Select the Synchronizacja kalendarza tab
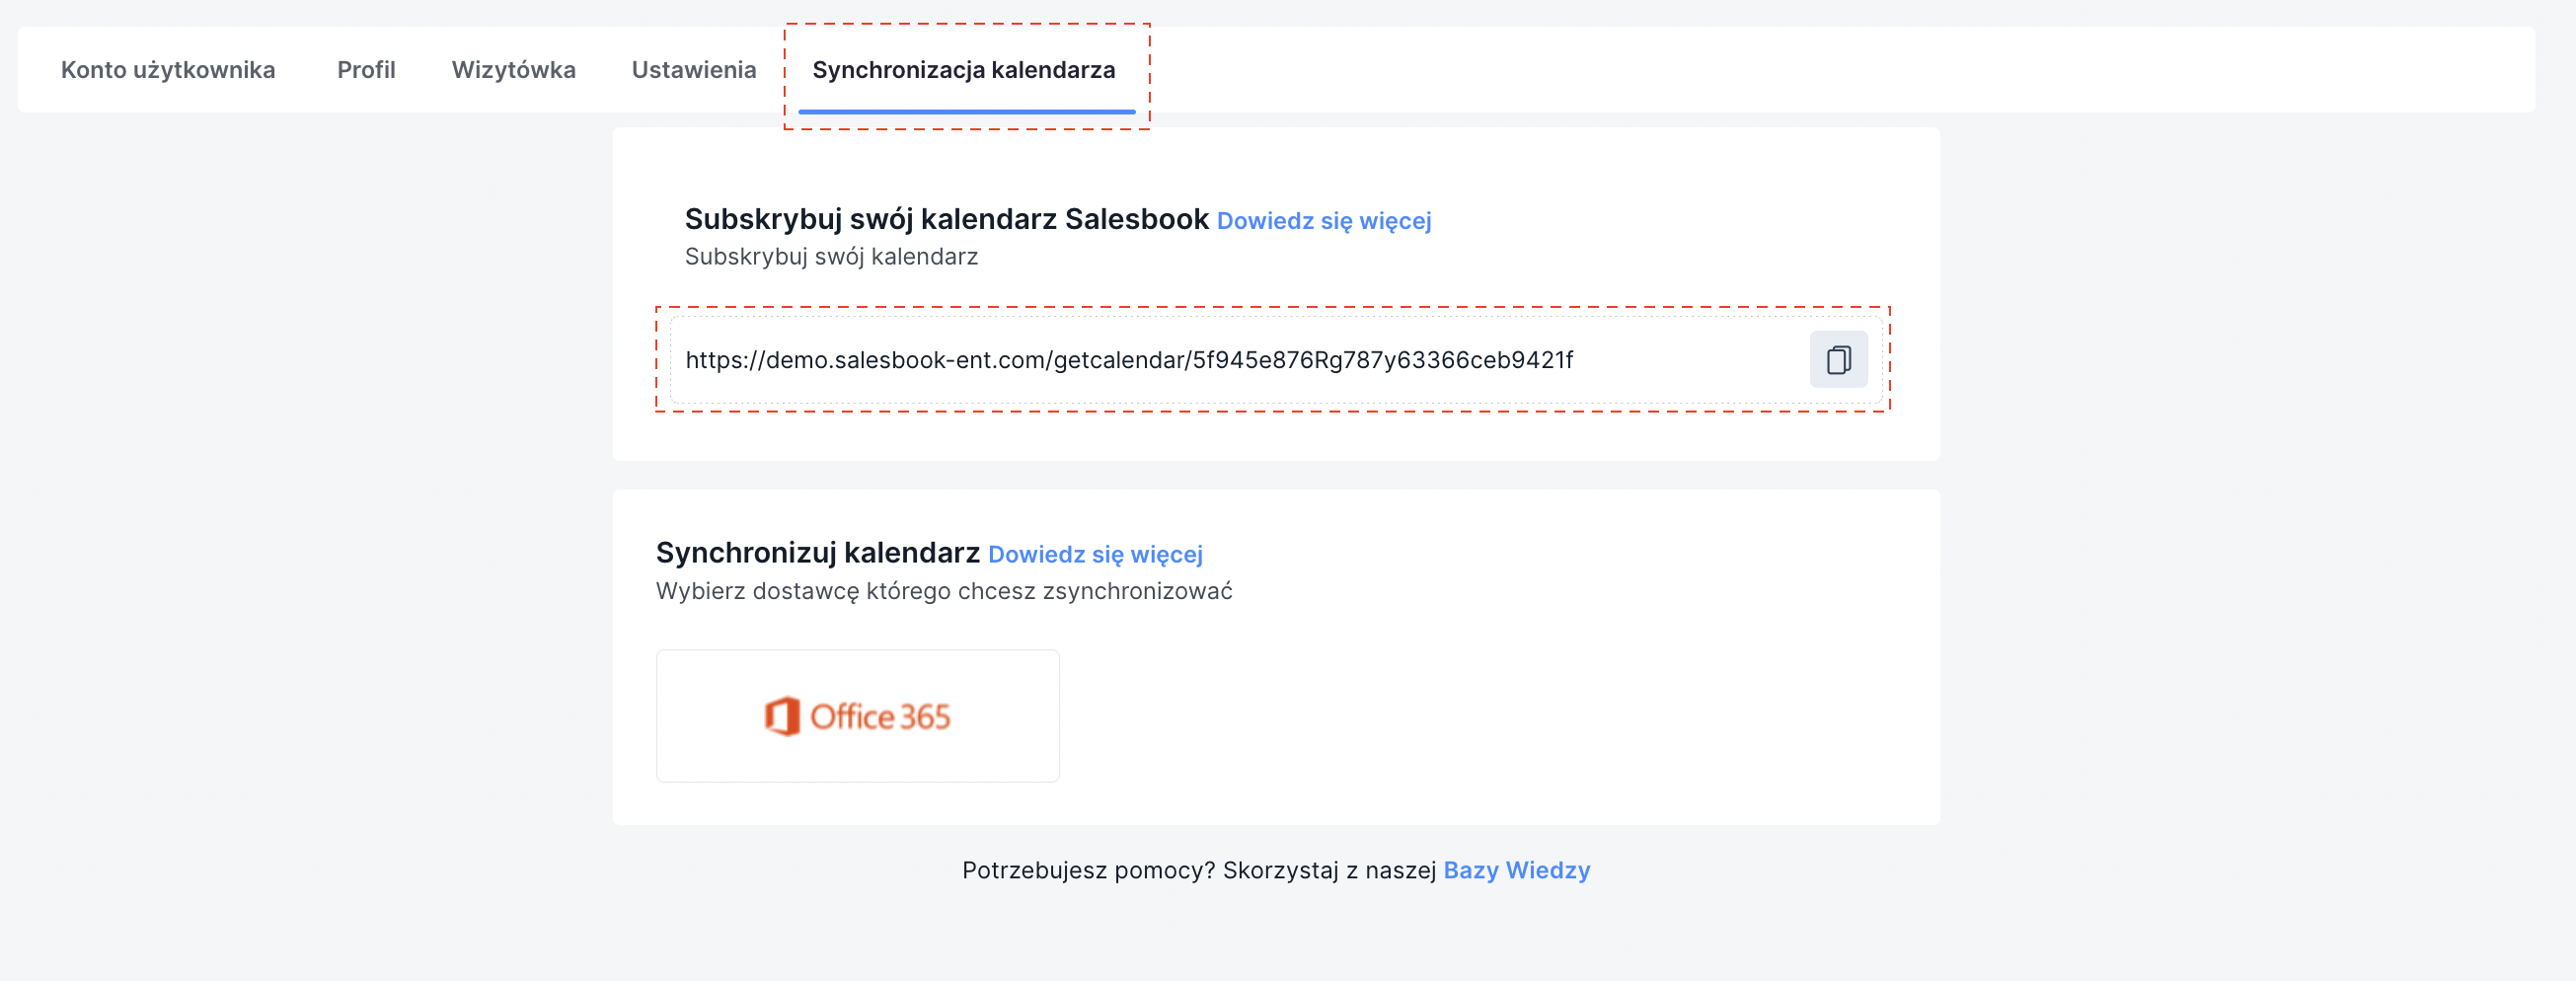 [963, 70]
